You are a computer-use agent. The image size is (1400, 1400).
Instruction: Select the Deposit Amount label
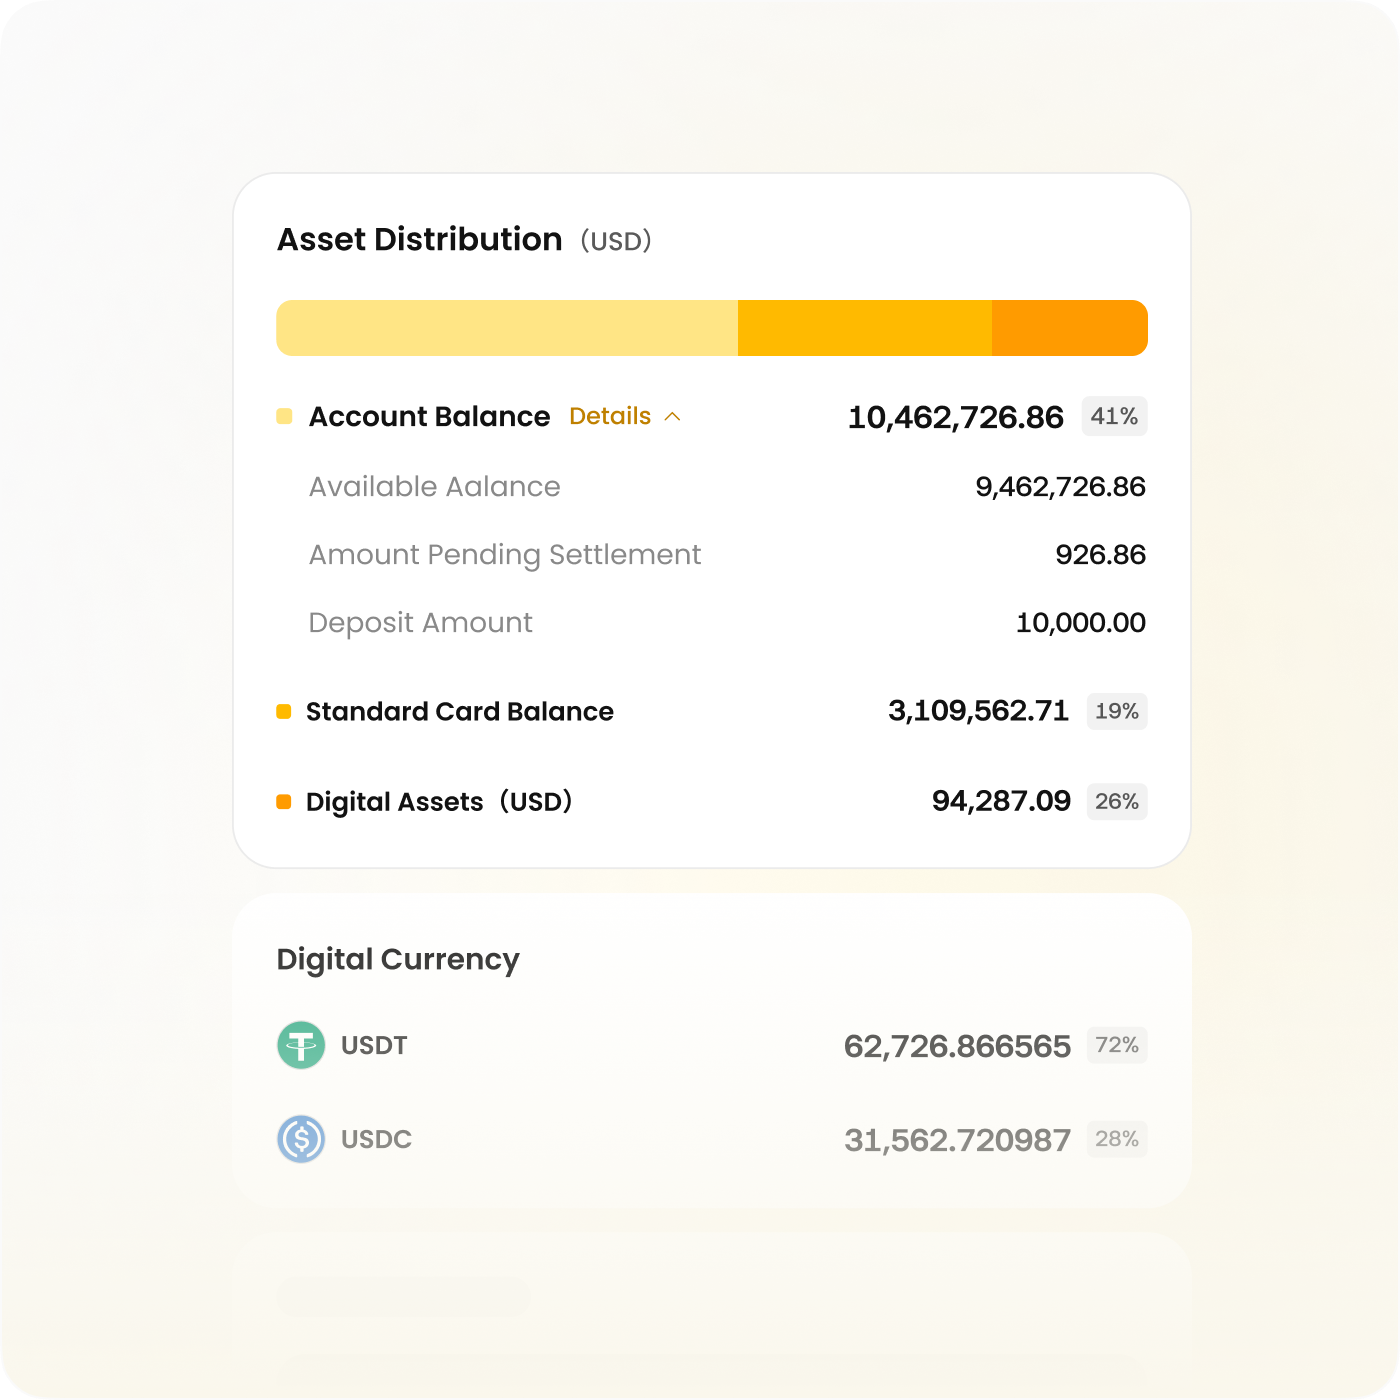tap(421, 622)
